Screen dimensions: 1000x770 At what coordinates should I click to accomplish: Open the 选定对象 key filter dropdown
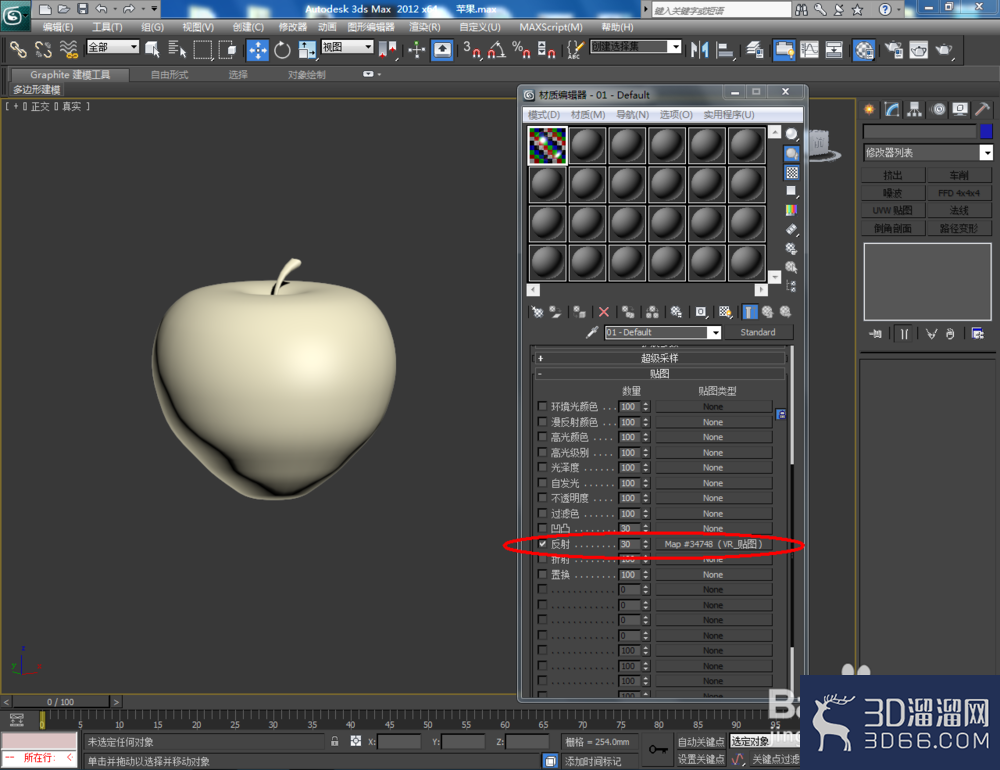[764, 741]
